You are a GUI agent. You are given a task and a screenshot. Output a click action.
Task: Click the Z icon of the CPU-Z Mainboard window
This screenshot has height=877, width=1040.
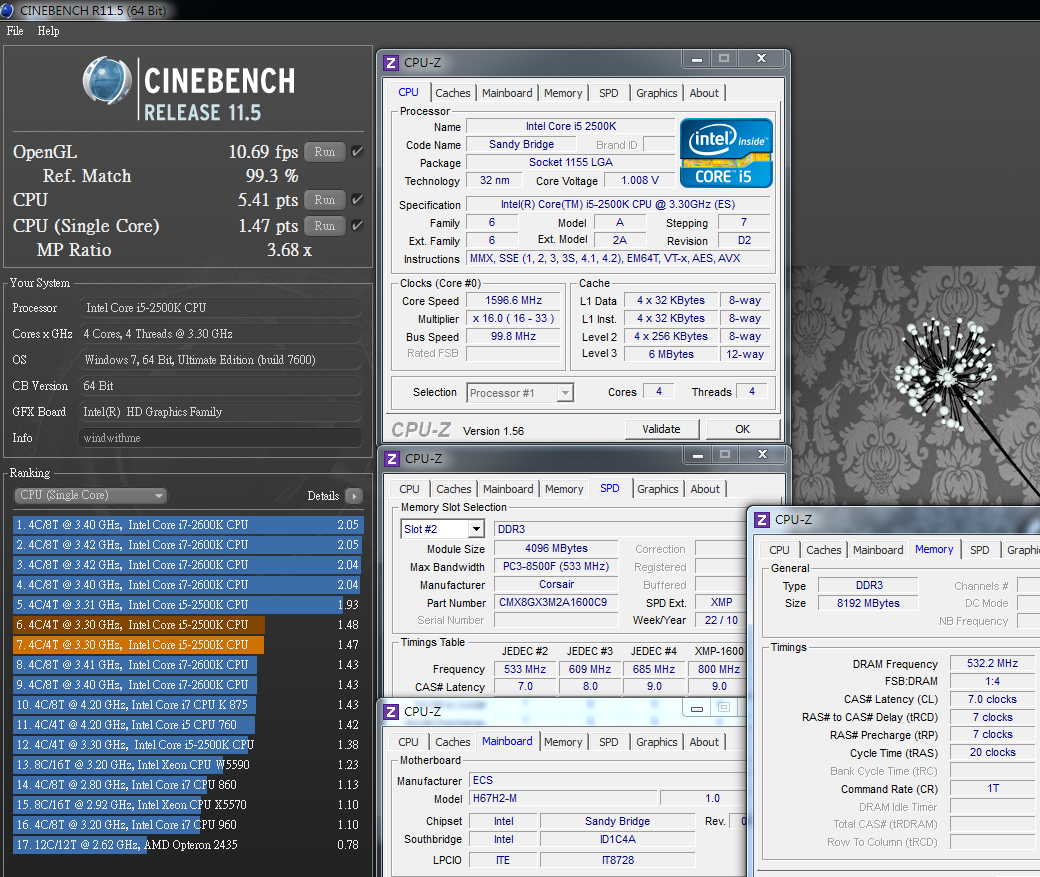point(391,711)
